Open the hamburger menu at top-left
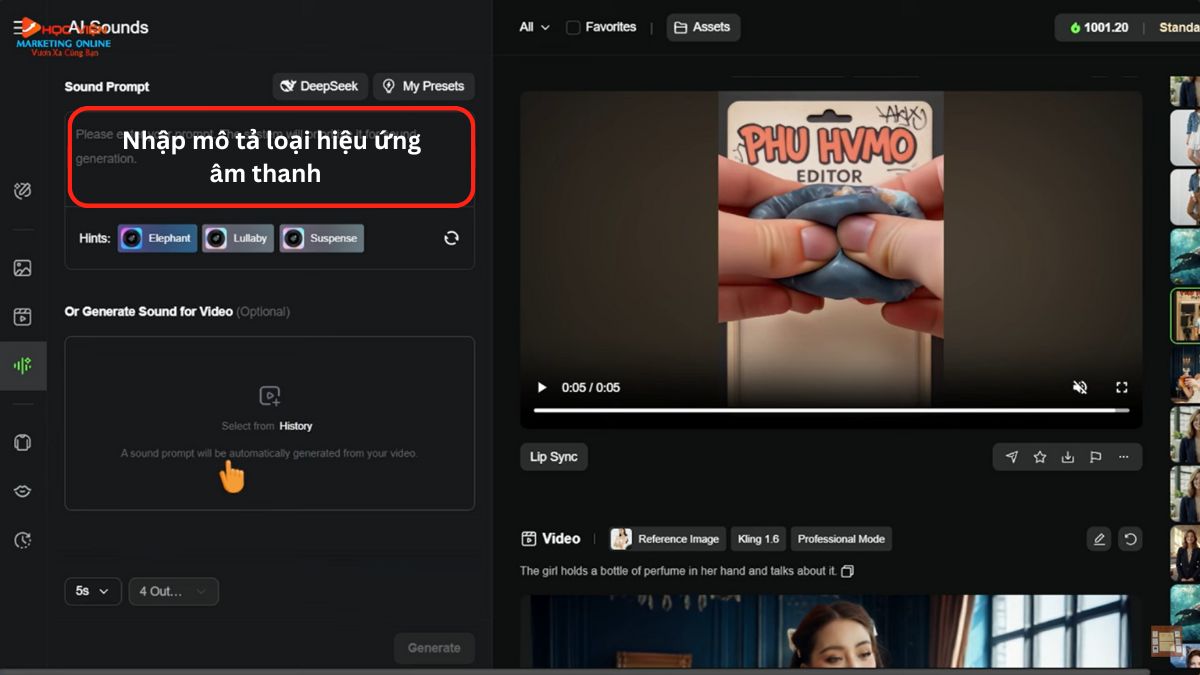Viewport: 1200px width, 675px height. pos(19,28)
